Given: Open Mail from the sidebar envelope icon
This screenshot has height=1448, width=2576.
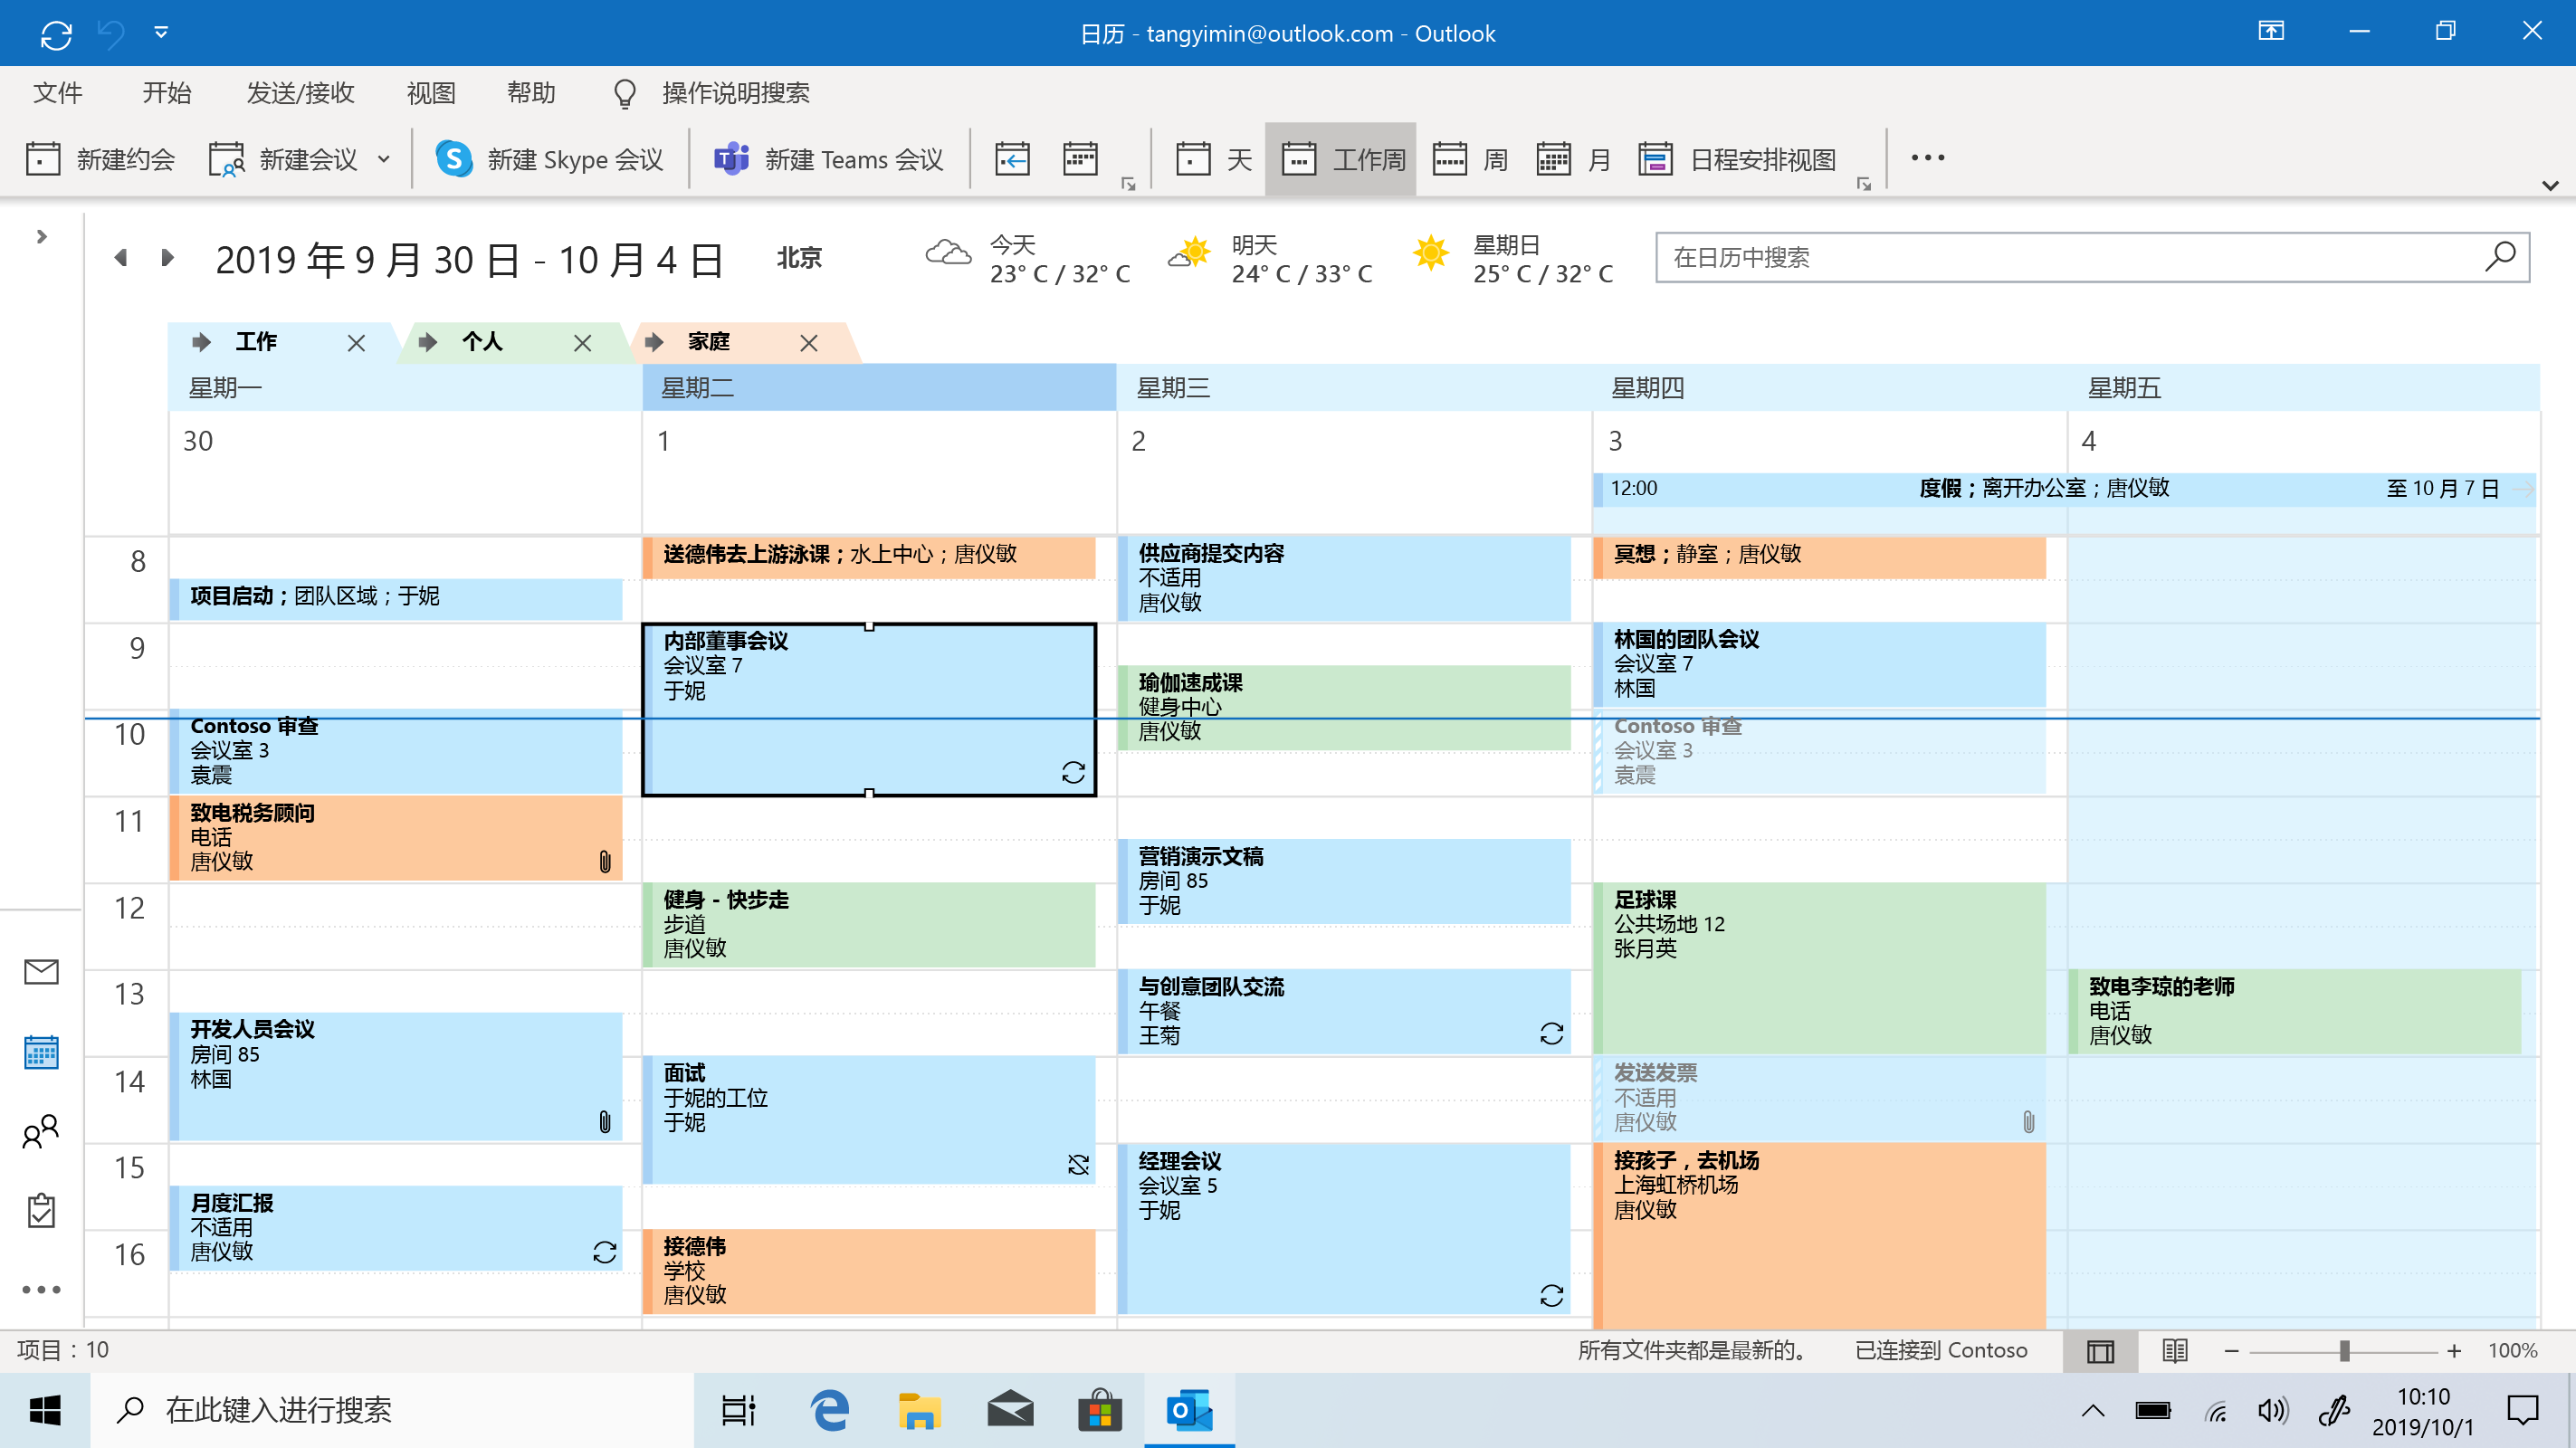Looking at the screenshot, I should [x=41, y=971].
